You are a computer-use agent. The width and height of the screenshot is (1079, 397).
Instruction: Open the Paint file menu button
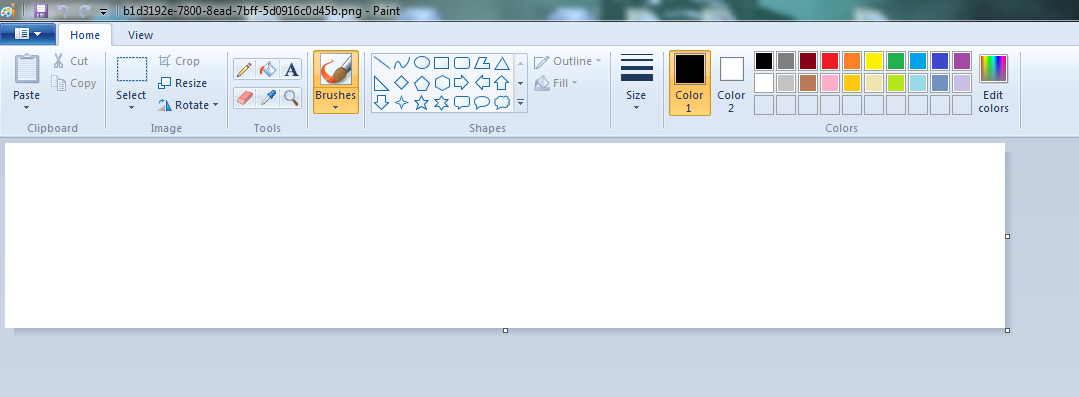[28, 34]
